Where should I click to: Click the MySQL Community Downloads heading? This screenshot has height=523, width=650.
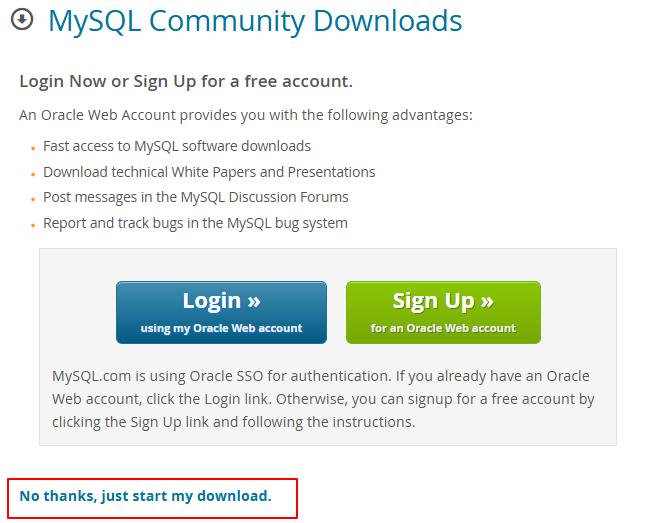point(255,20)
